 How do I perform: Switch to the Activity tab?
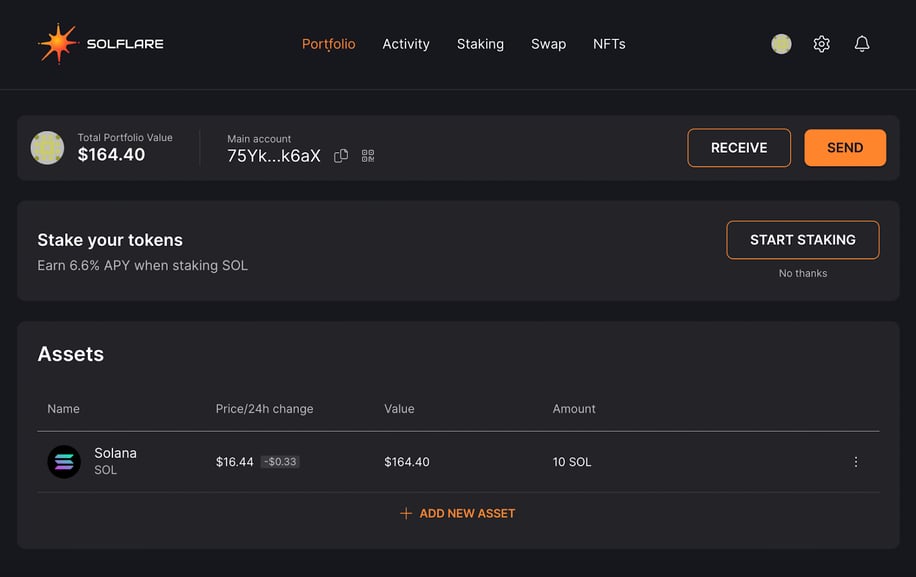click(406, 44)
